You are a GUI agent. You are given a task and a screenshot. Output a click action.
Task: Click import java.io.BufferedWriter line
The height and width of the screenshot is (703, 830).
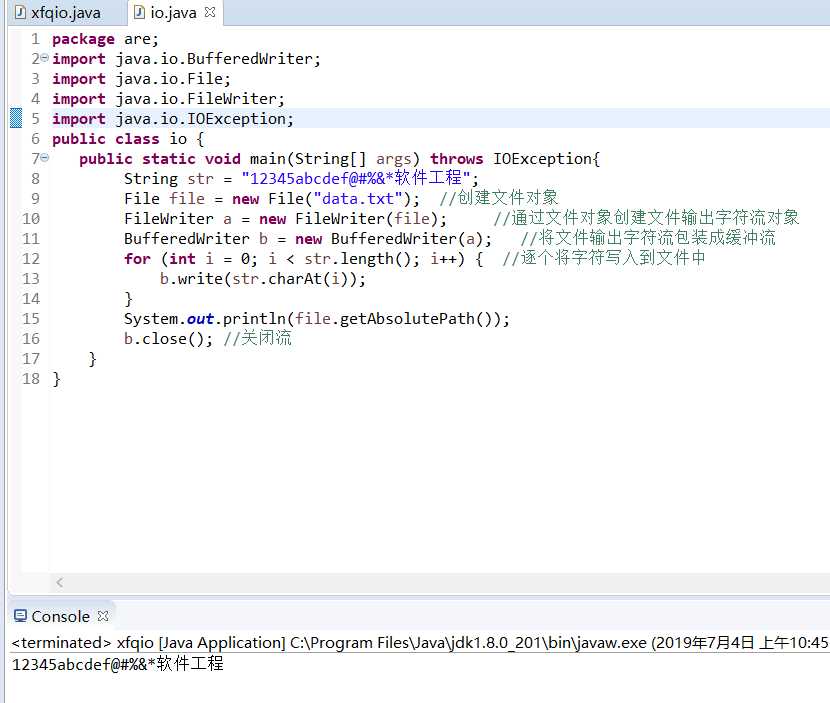(x=186, y=59)
